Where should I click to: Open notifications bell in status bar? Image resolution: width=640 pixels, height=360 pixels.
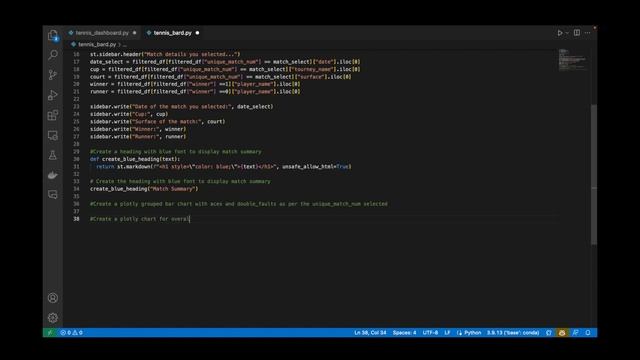coord(588,333)
